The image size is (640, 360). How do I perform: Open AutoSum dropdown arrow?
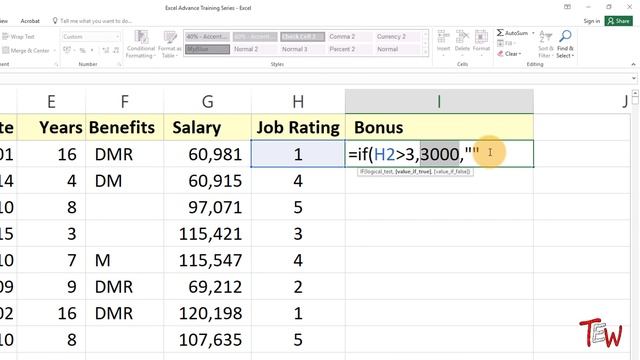click(533, 33)
